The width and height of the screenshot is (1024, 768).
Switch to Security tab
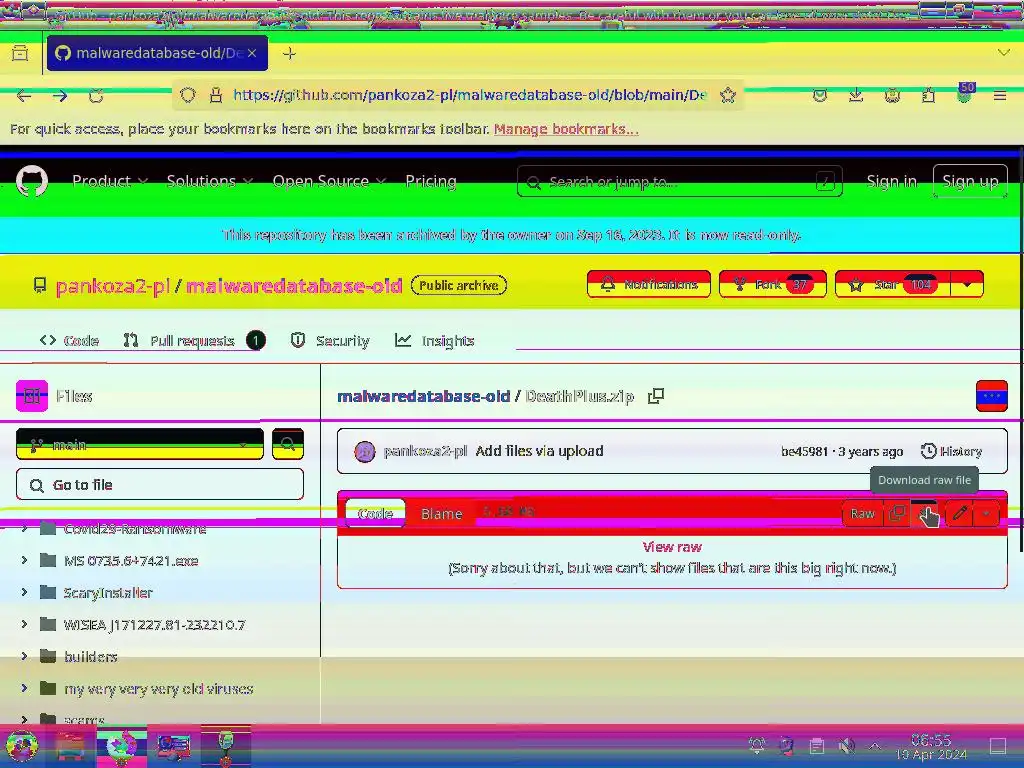coord(330,340)
